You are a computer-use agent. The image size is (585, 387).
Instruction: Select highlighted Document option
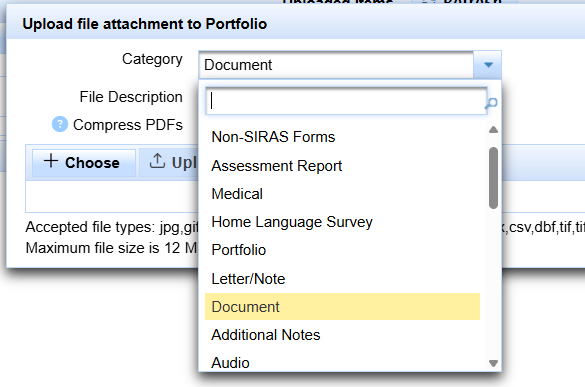[342, 307]
